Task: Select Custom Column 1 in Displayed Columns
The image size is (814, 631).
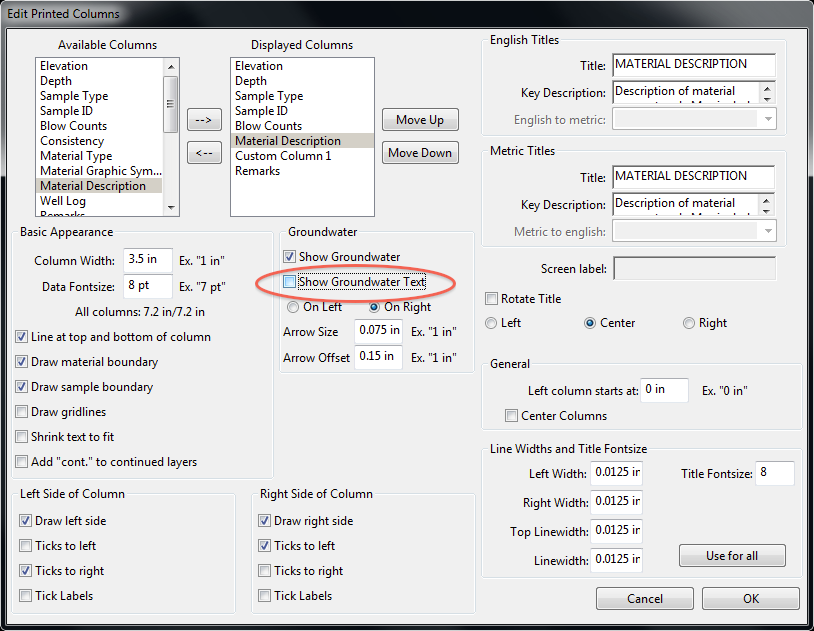Action: pyautogui.click(x=283, y=156)
